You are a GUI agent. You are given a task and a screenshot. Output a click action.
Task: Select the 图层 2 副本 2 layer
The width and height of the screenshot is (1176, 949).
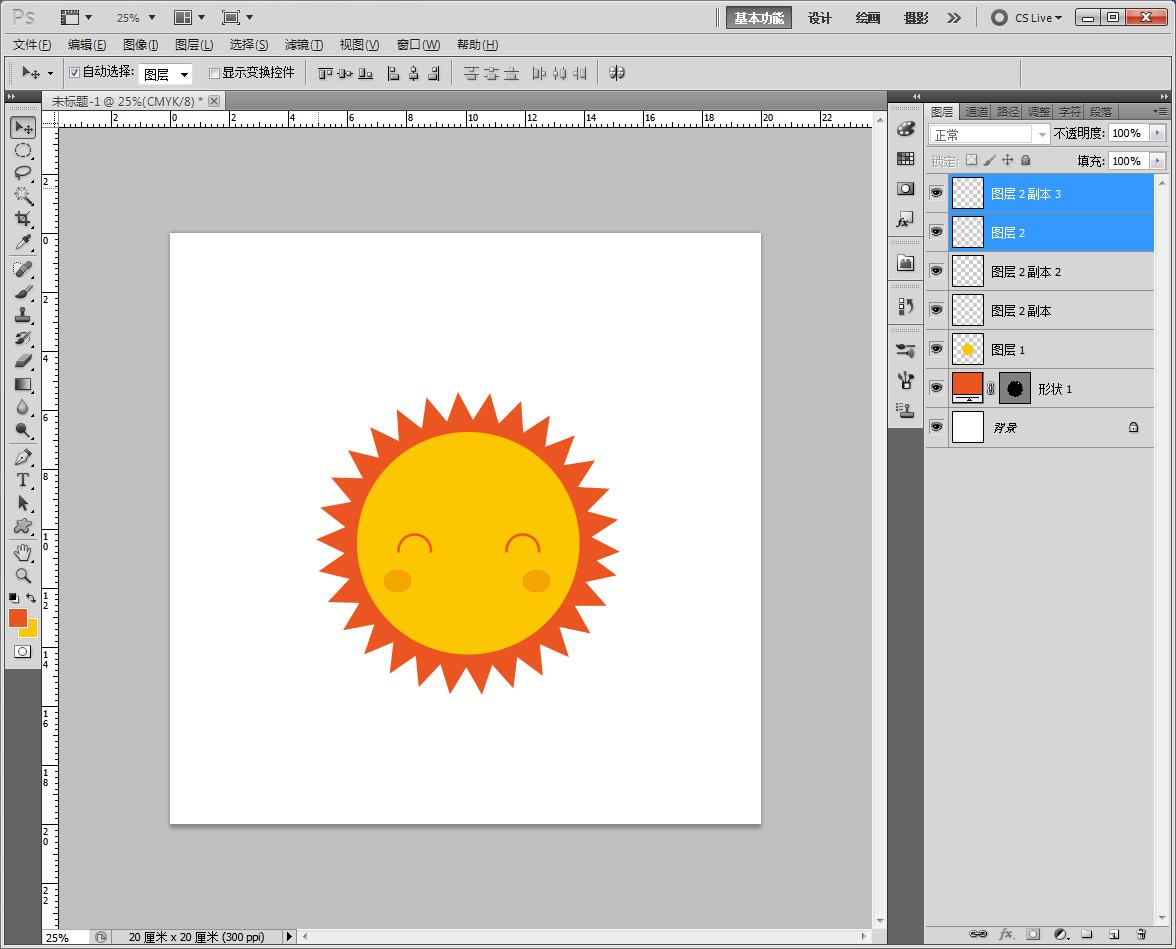click(1025, 272)
